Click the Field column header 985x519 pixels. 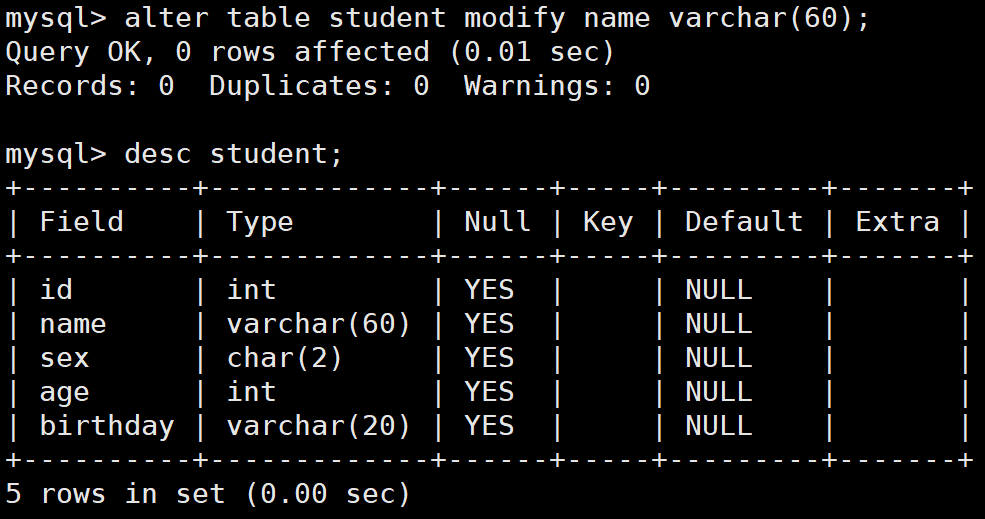coord(82,222)
